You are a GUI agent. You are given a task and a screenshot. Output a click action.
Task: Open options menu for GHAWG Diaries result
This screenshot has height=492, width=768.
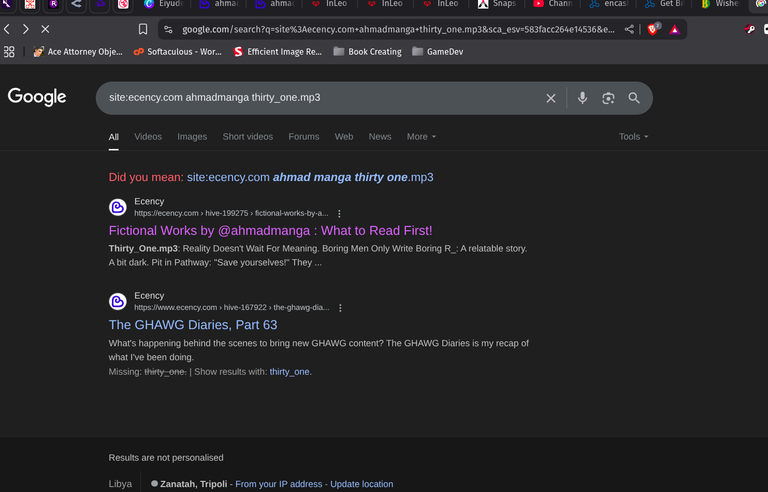tap(340, 308)
